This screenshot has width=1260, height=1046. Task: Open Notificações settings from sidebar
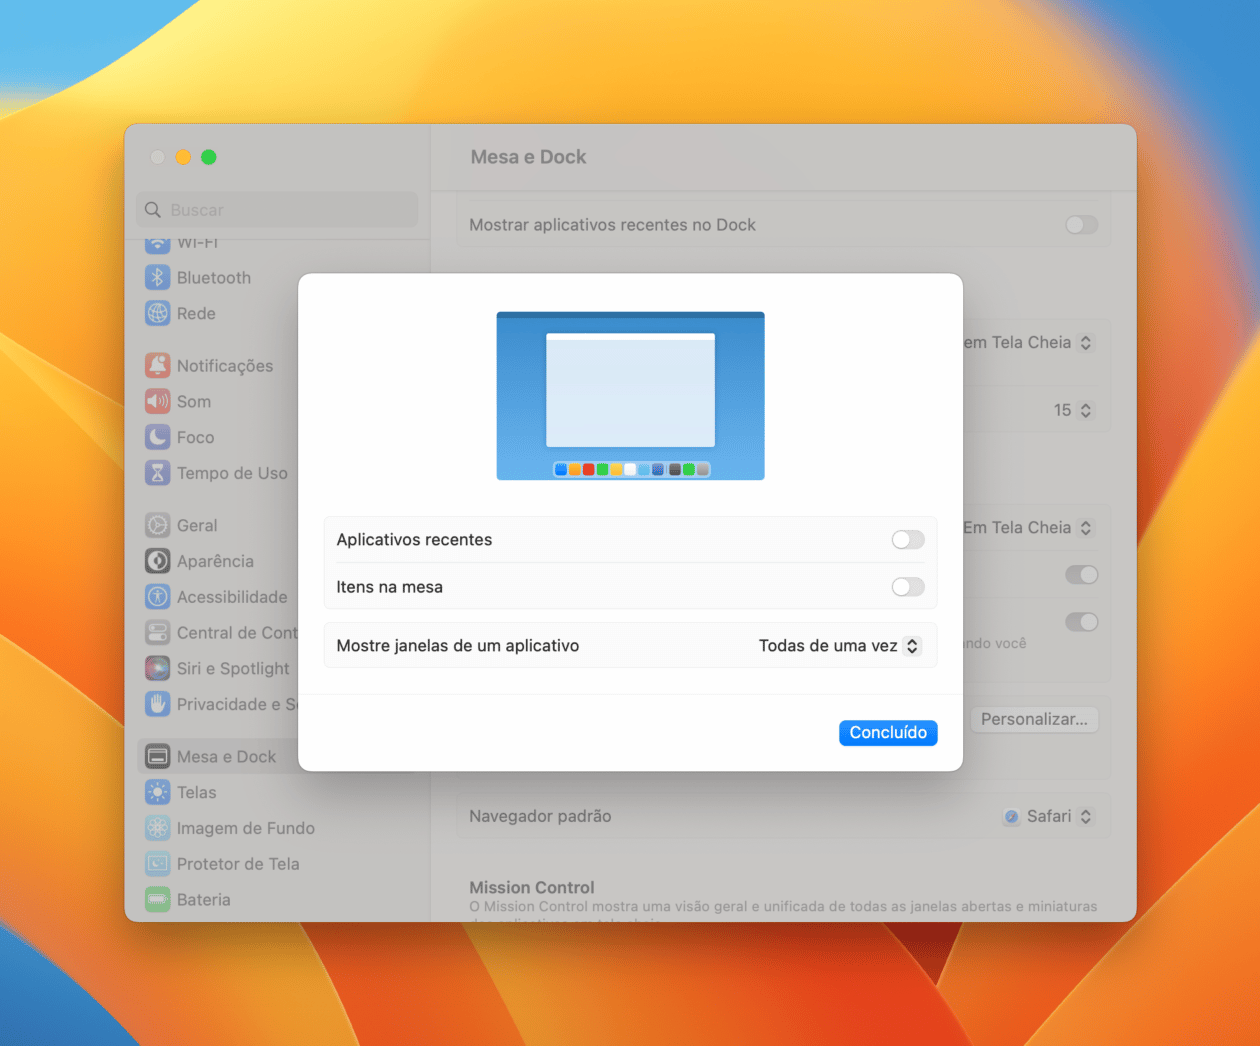158,365
